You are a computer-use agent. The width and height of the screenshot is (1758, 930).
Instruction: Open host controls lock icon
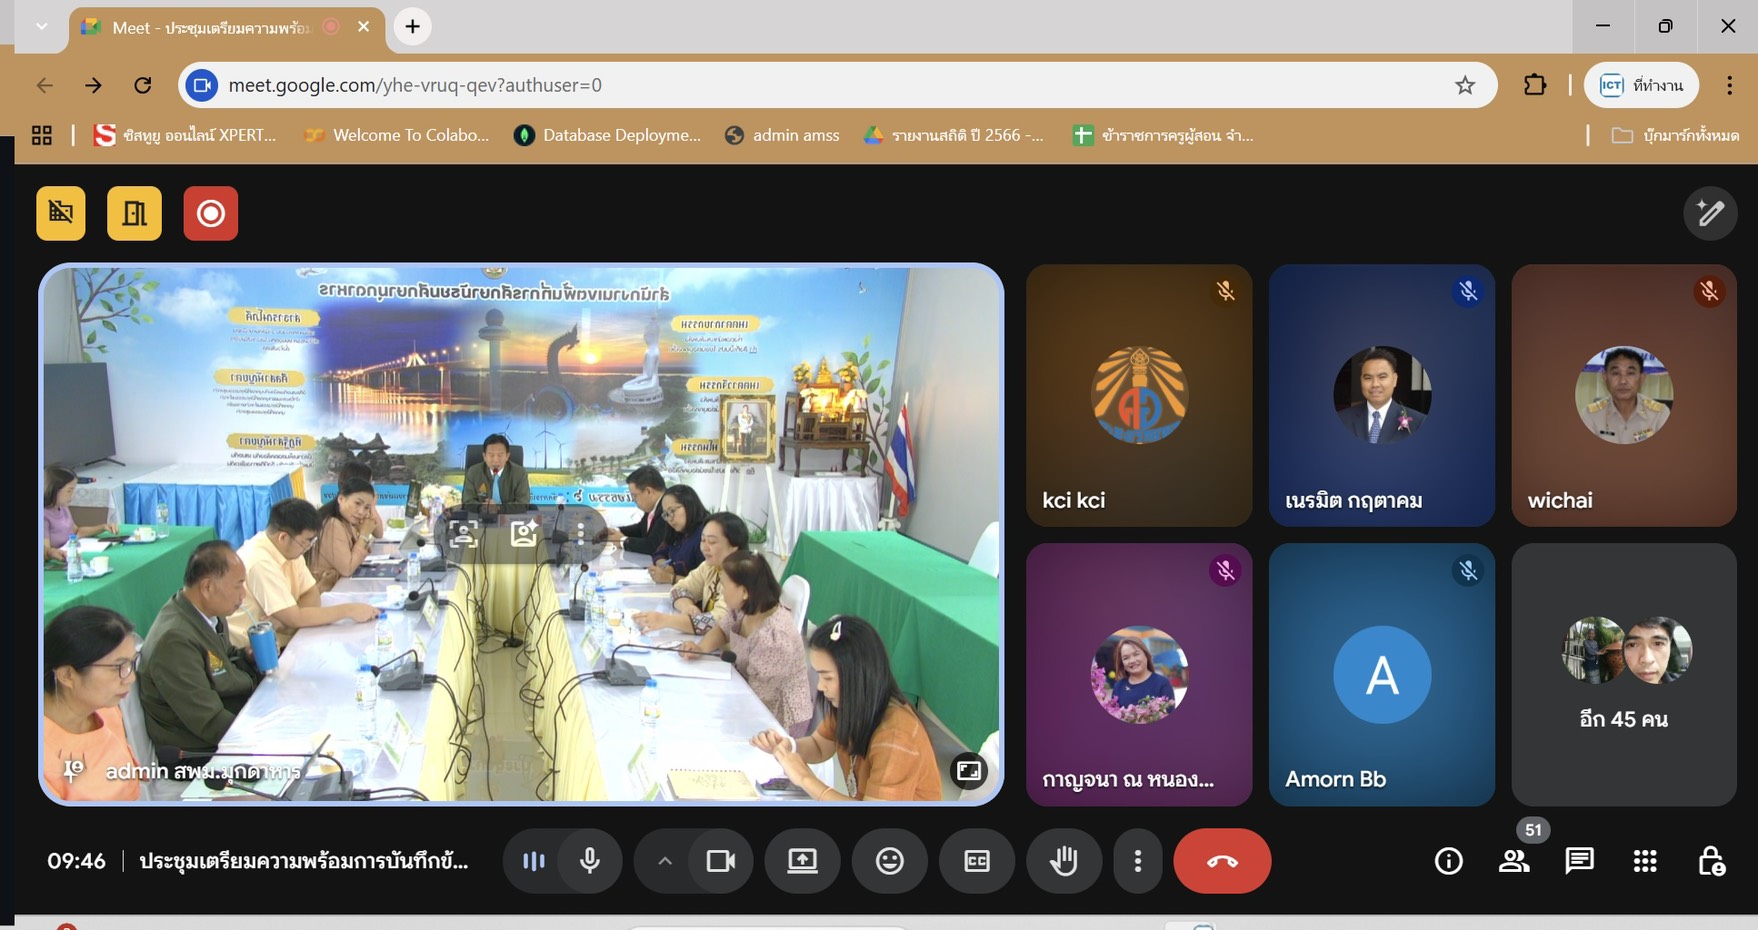(x=1710, y=861)
